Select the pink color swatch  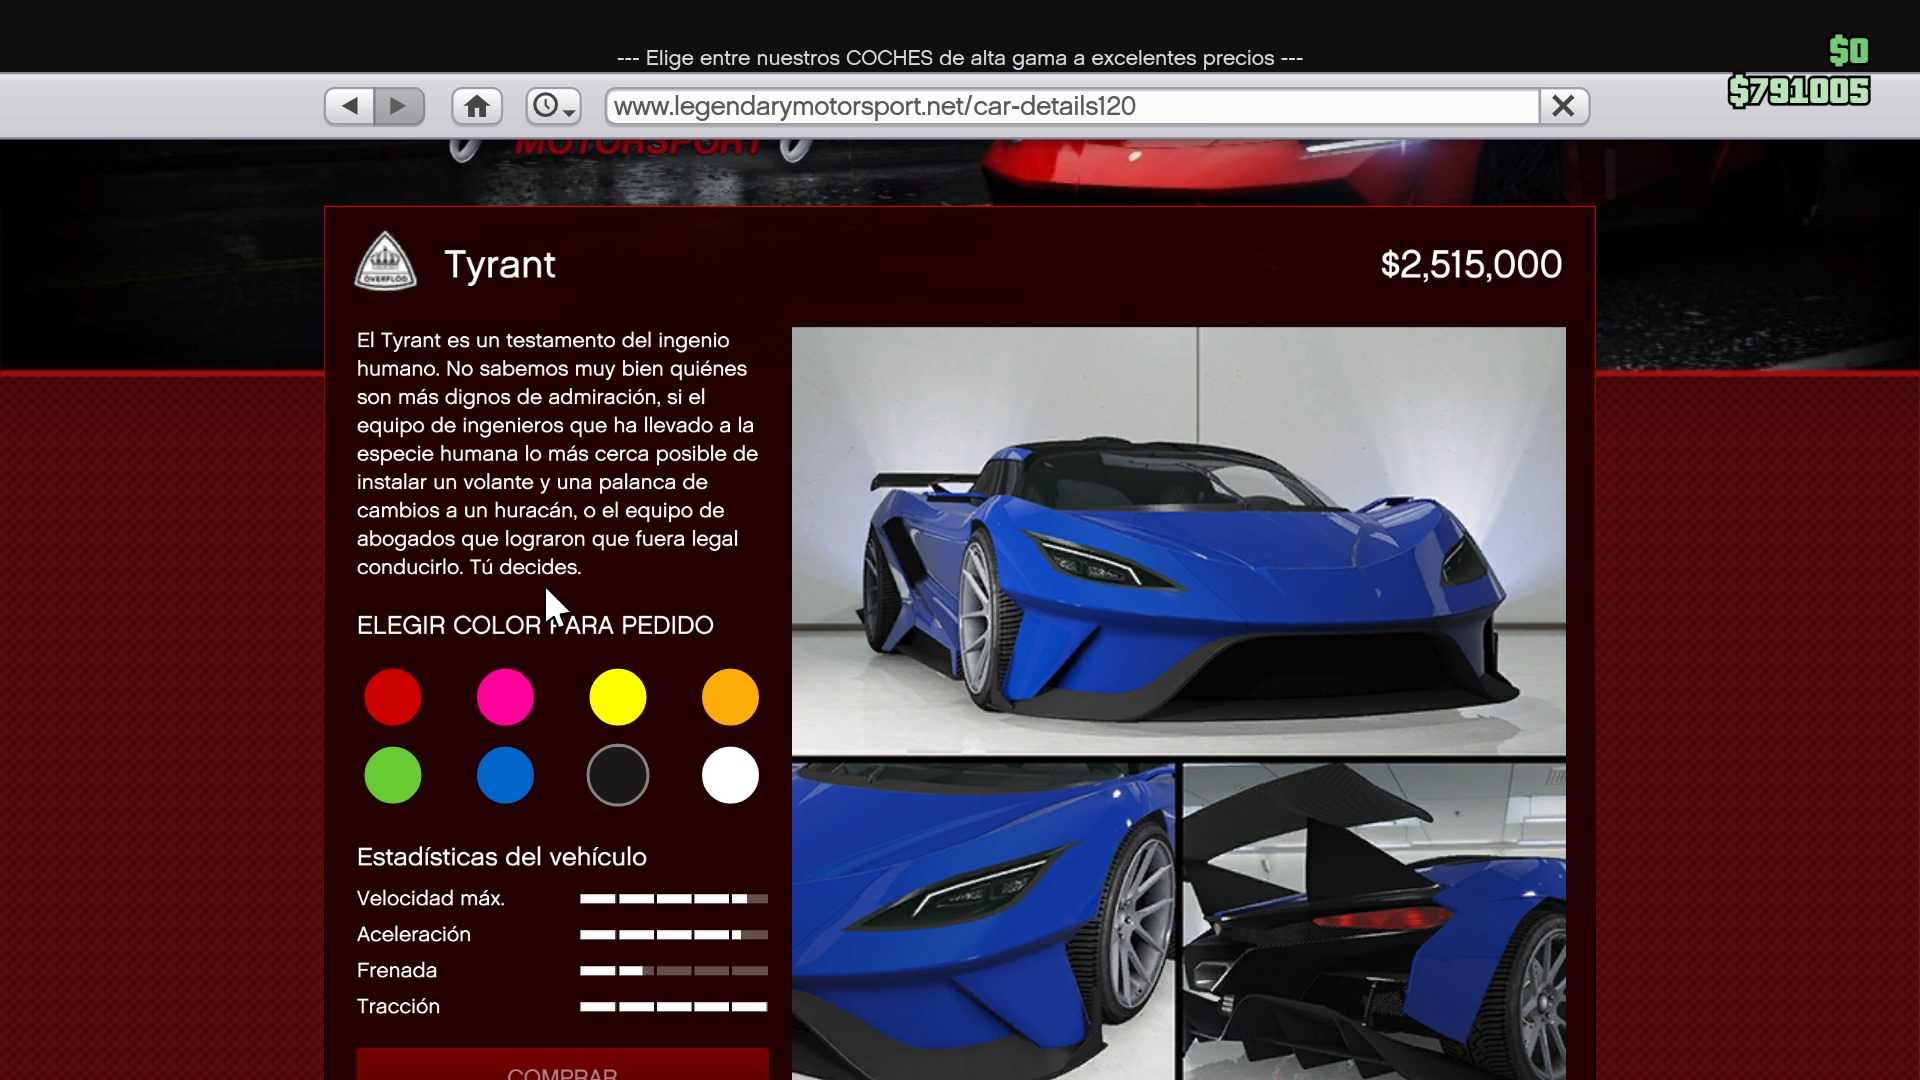click(x=505, y=697)
